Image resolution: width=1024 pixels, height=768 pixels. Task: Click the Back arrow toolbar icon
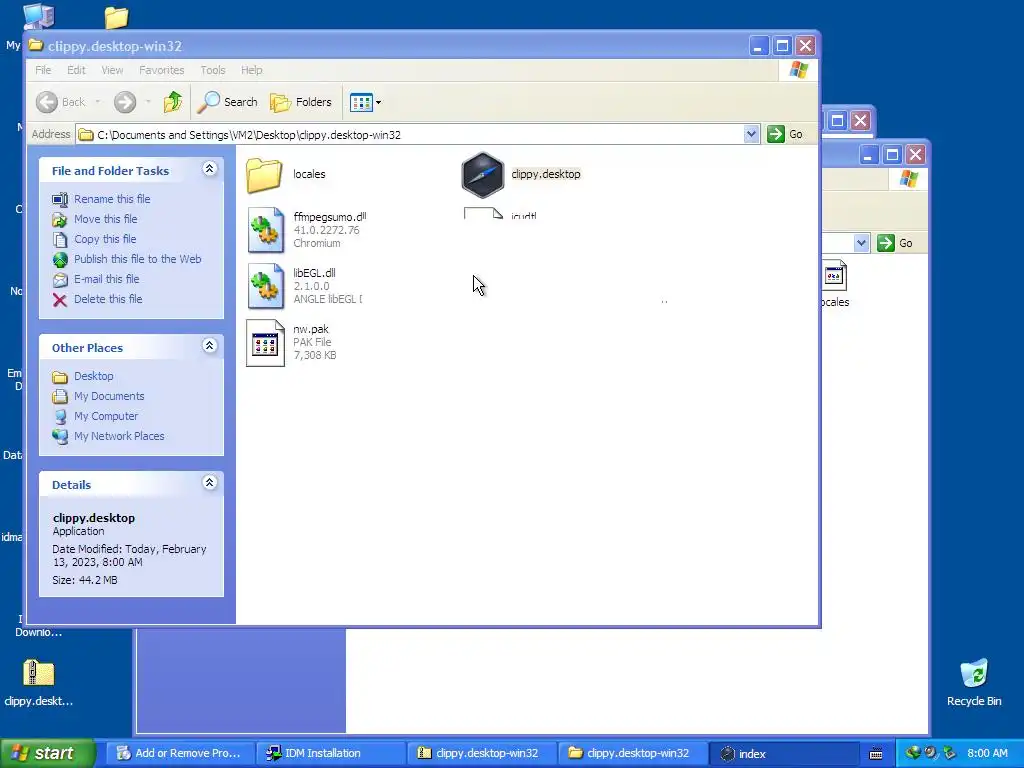click(x=47, y=102)
